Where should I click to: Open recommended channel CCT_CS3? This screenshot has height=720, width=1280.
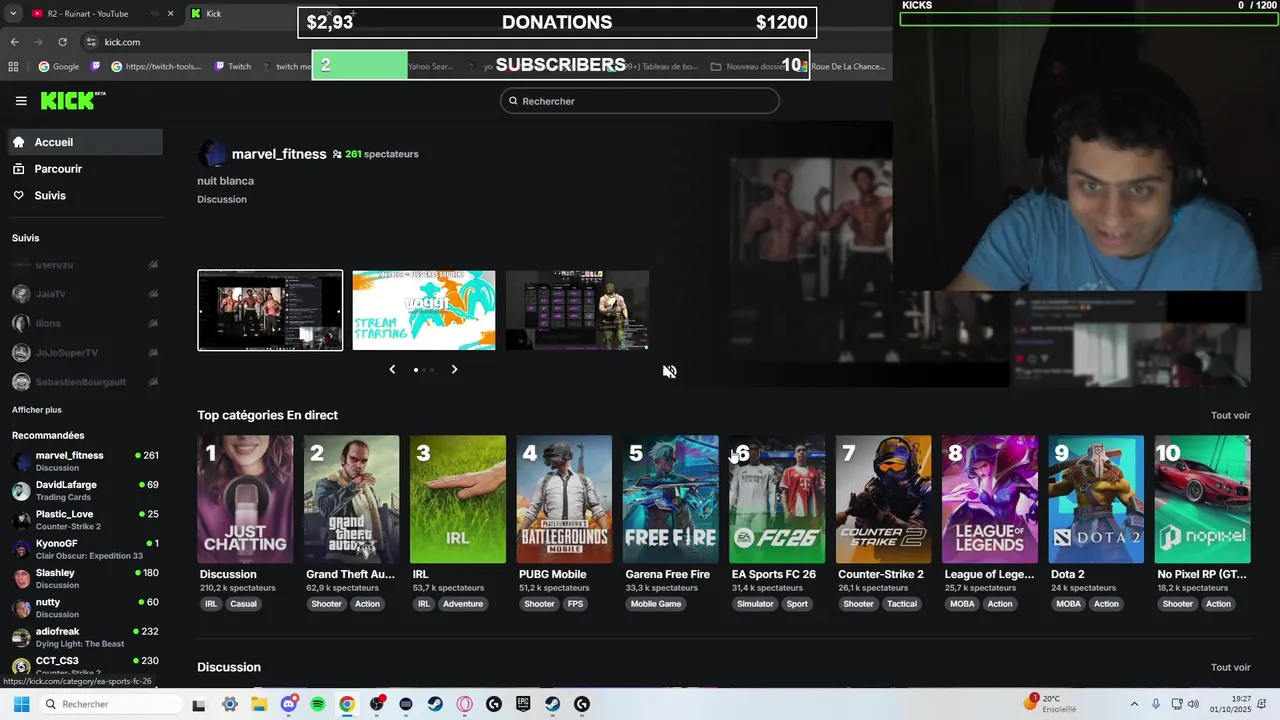[x=85, y=665]
